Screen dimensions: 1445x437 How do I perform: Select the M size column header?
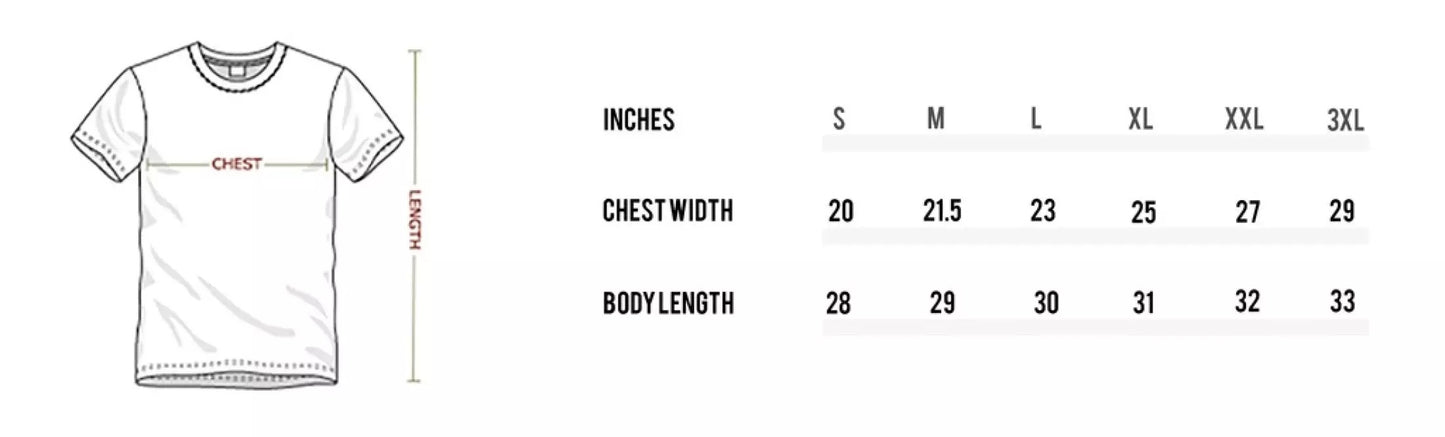(x=936, y=120)
